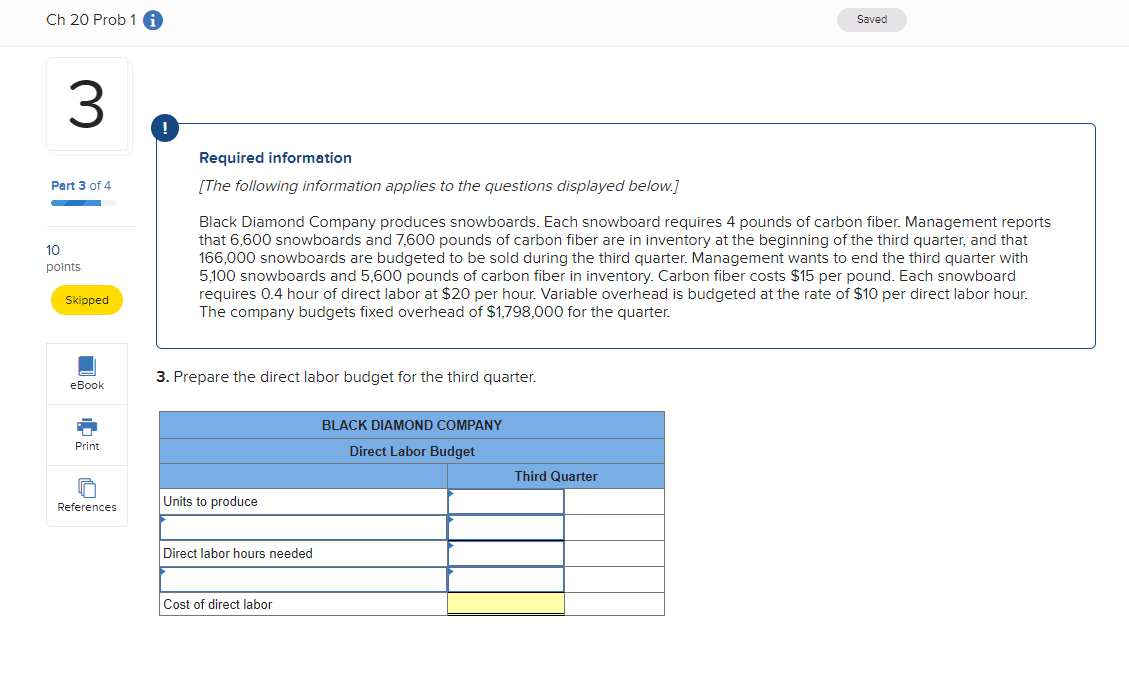Click the Third Quarter column header
The width and height of the screenshot is (1129, 689).
click(556, 477)
